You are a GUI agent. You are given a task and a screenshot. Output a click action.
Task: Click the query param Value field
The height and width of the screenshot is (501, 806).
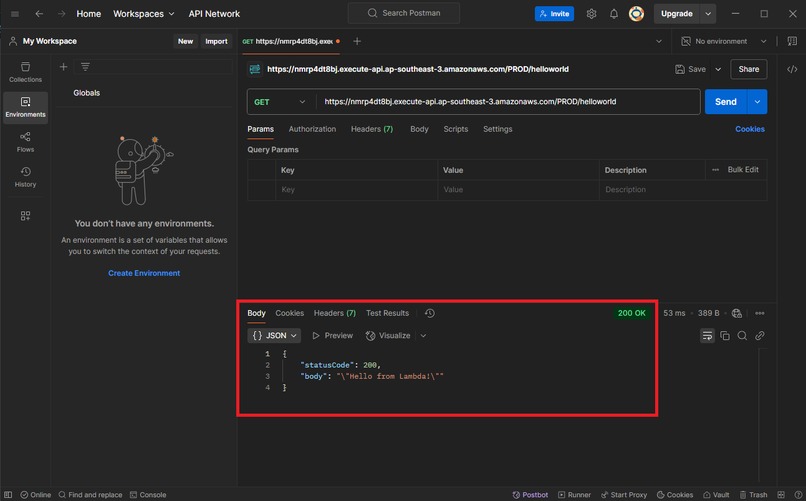[x=518, y=190]
